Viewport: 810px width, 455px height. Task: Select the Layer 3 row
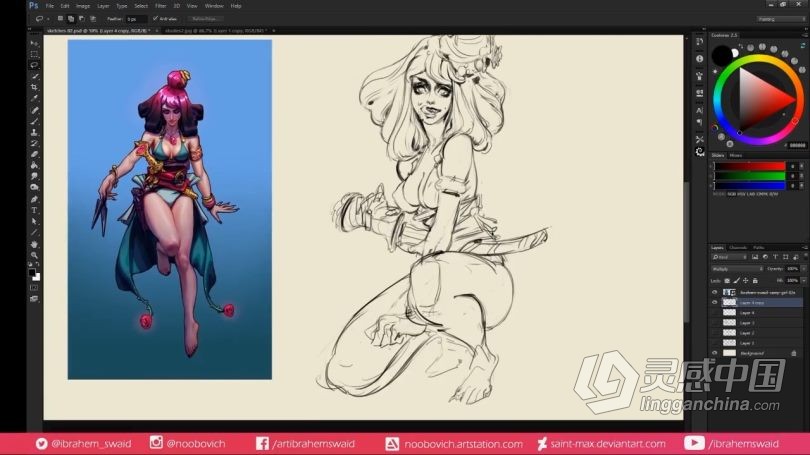(757, 323)
